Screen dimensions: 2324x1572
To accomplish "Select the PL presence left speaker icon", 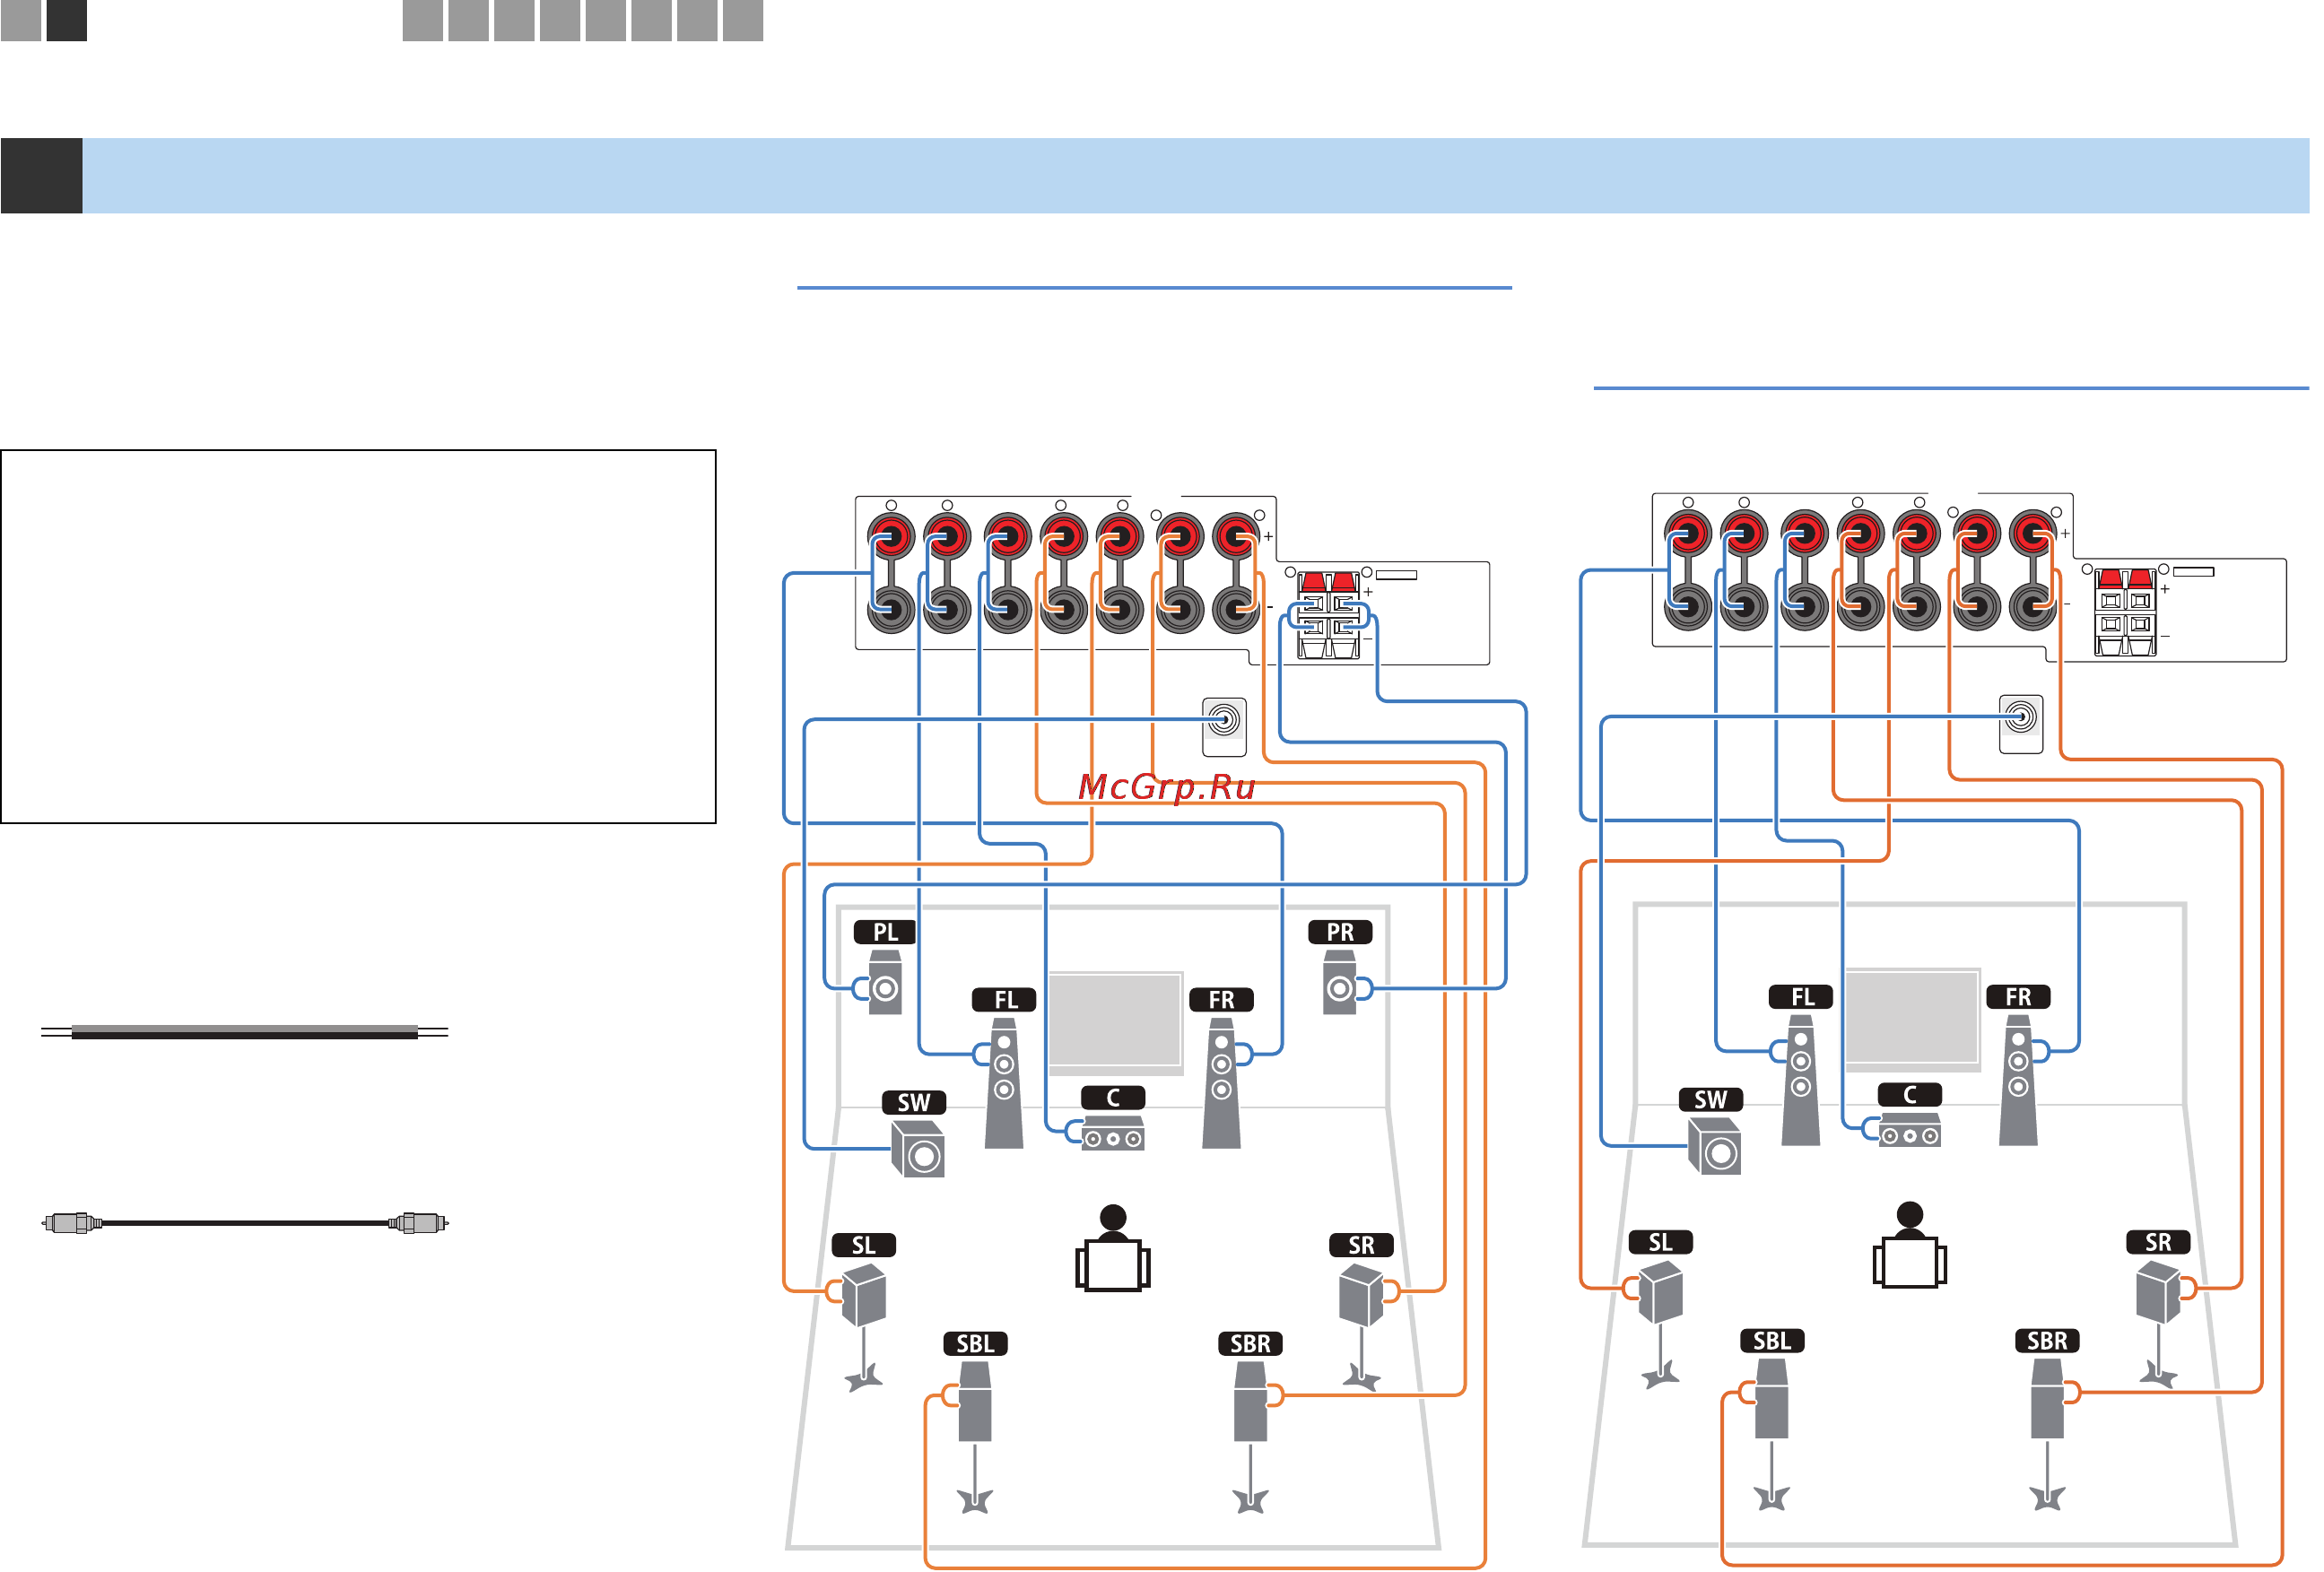I will (885, 983).
